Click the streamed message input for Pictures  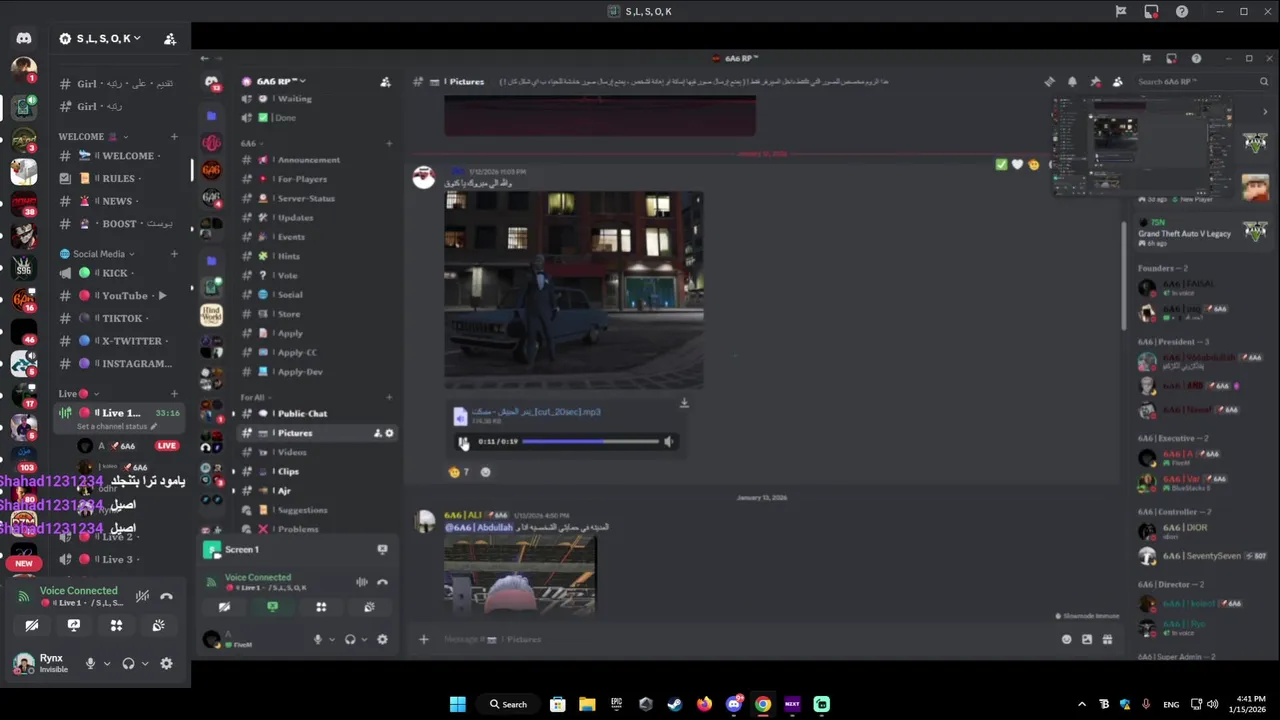740,639
